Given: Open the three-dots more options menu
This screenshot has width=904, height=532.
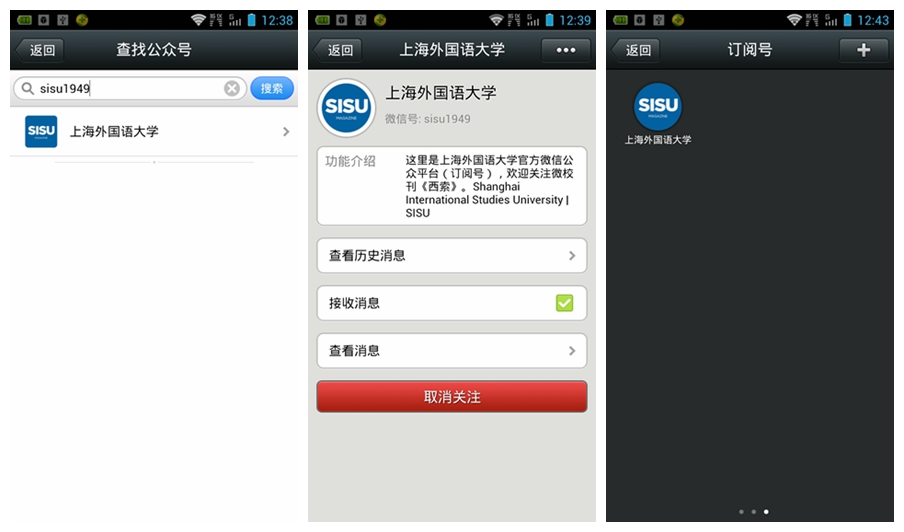Looking at the screenshot, I should tap(566, 50).
